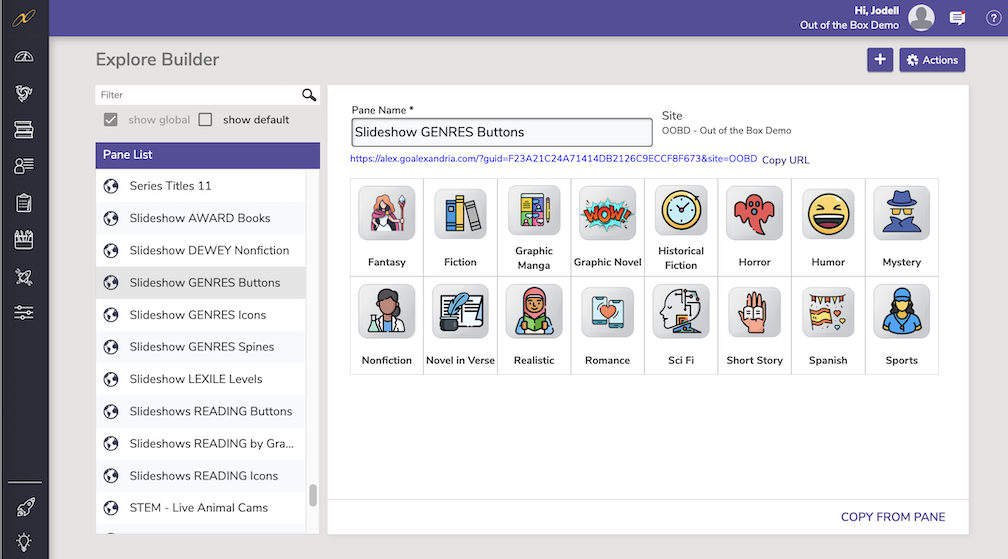Viewport: 1008px width, 559px height.
Task: Click the help question mark icon
Action: click(x=993, y=18)
